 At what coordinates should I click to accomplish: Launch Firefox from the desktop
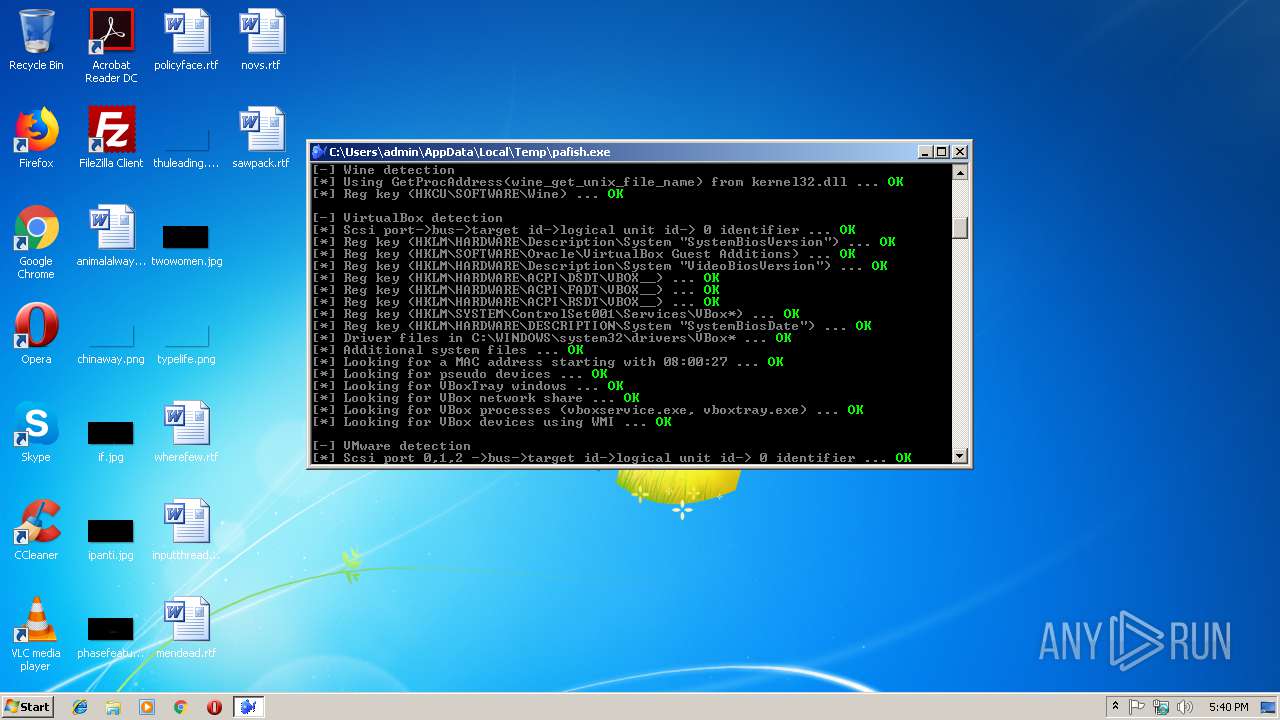pos(36,138)
